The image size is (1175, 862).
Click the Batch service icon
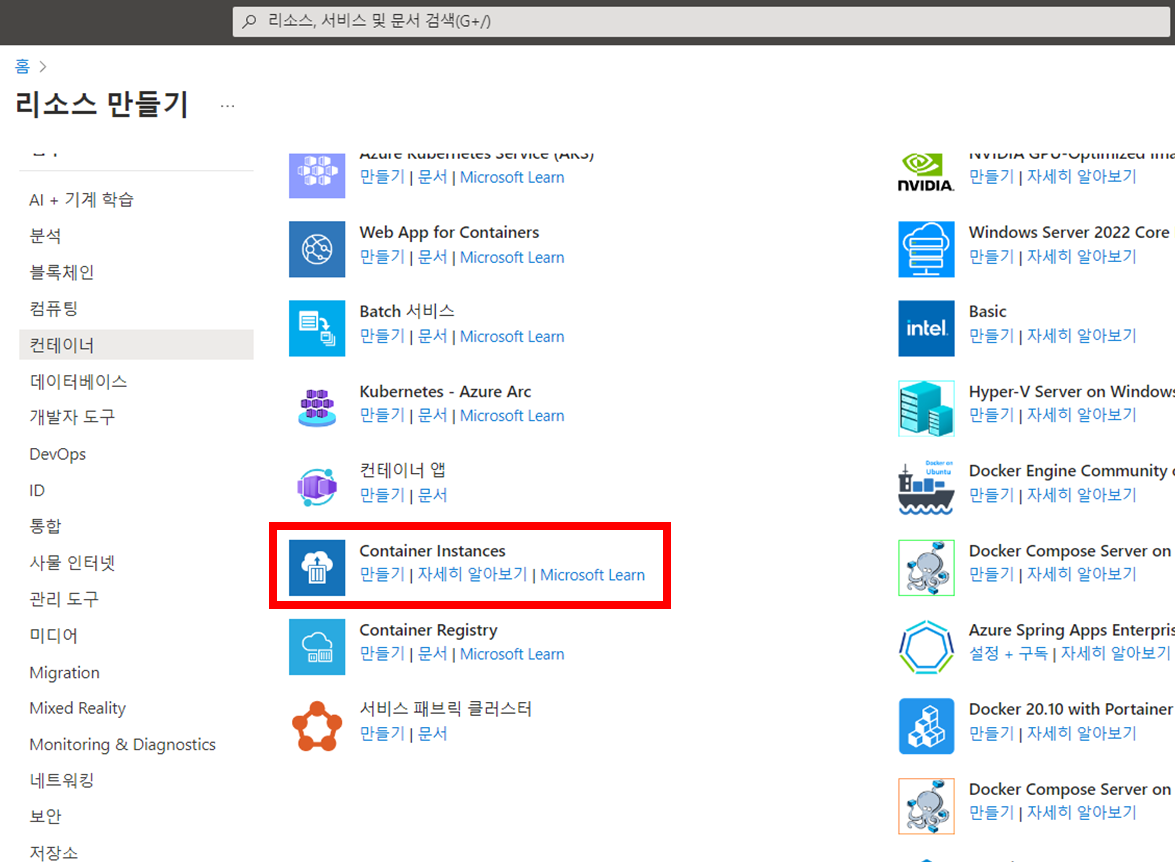[x=317, y=328]
